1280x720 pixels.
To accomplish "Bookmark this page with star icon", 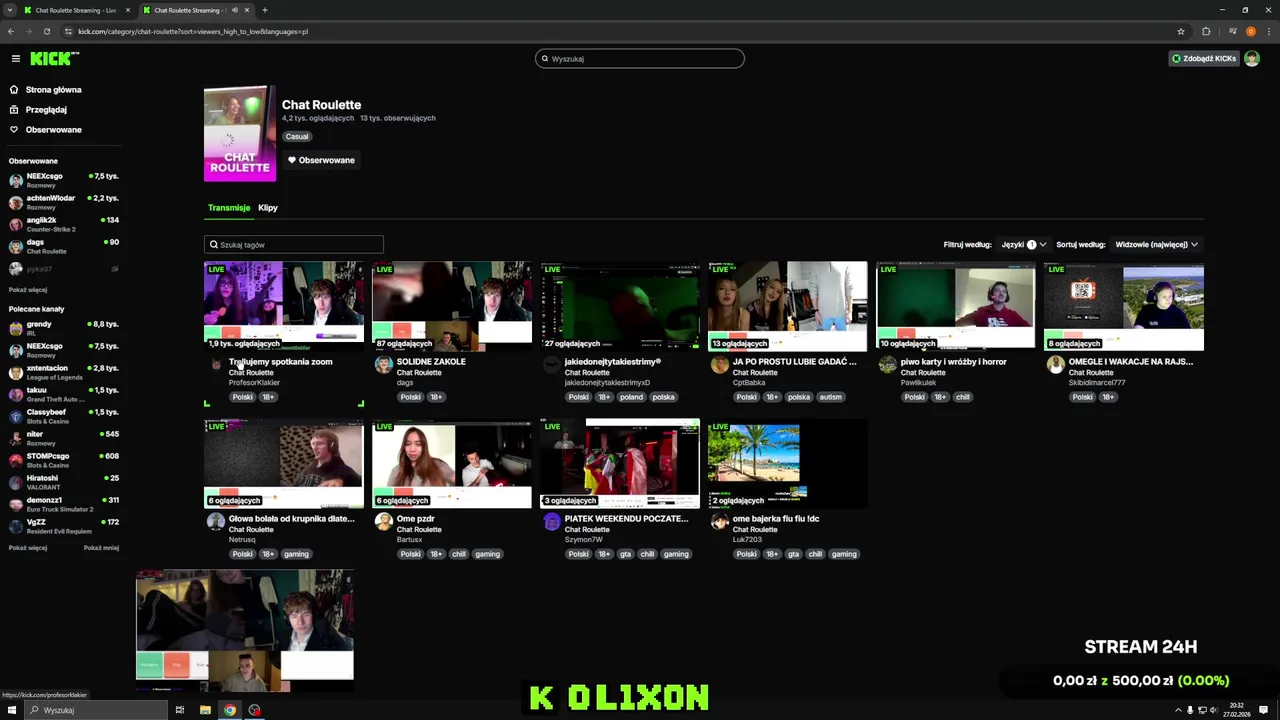I will click(1181, 31).
